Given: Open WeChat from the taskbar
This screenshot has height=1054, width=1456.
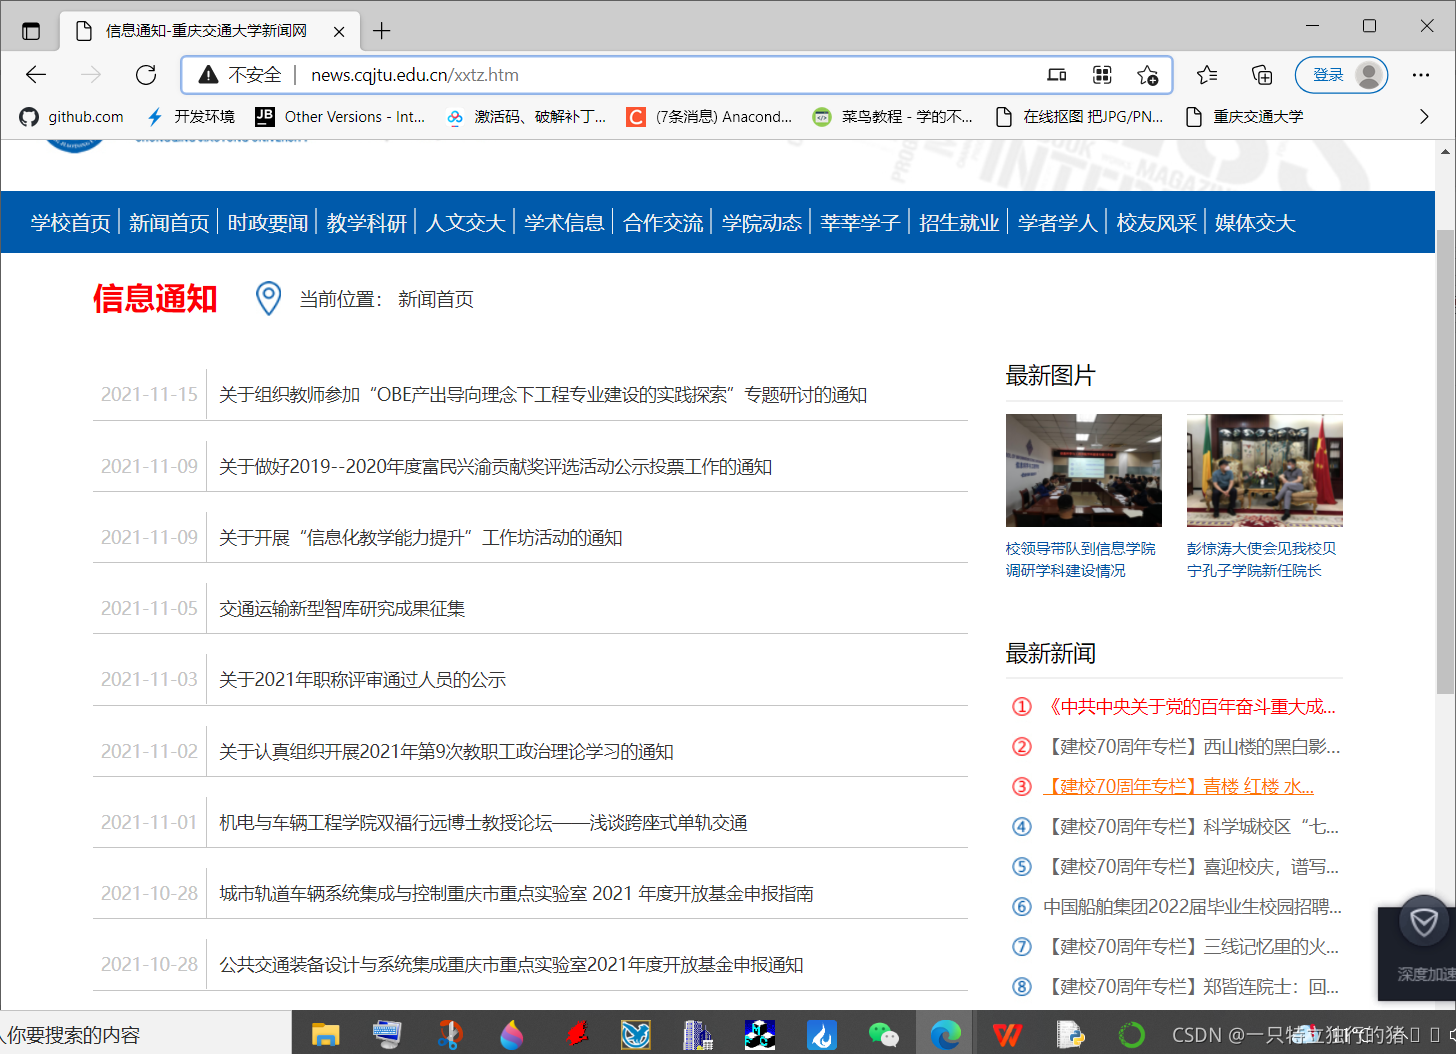Looking at the screenshot, I should [883, 1034].
